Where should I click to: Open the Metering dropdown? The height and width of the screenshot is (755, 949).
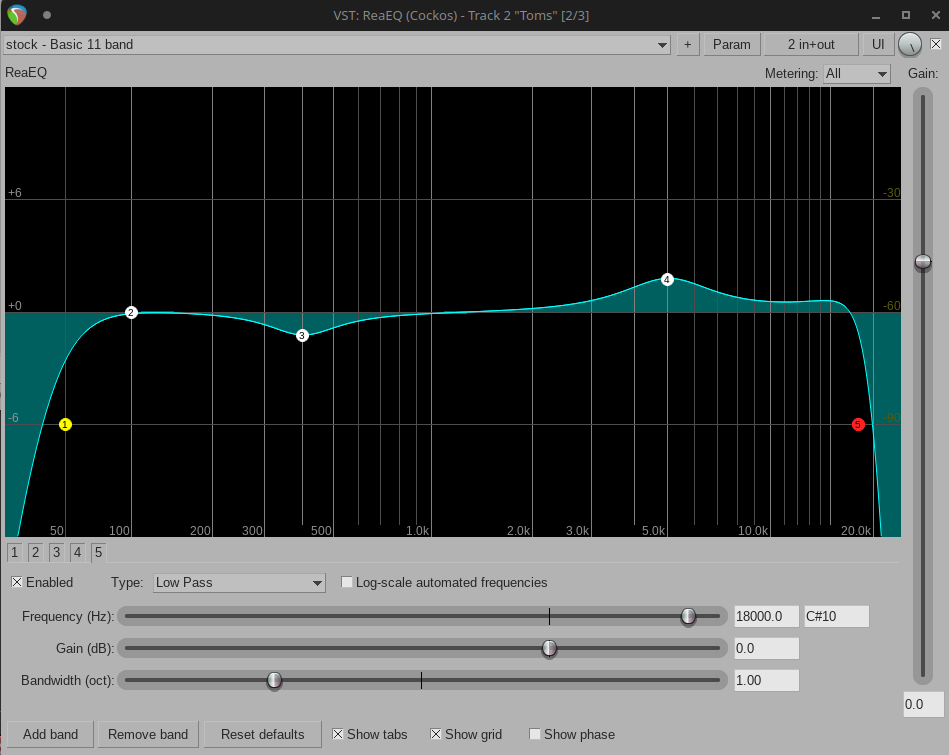[855, 74]
